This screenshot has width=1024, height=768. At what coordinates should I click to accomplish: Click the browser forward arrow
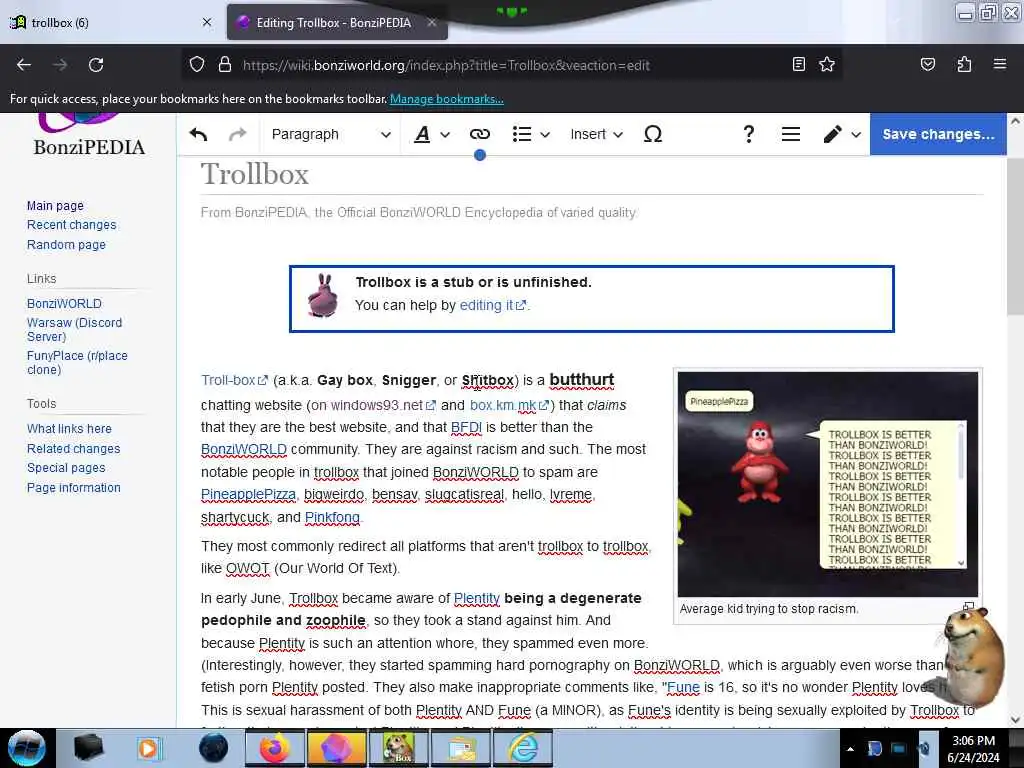click(x=59, y=65)
